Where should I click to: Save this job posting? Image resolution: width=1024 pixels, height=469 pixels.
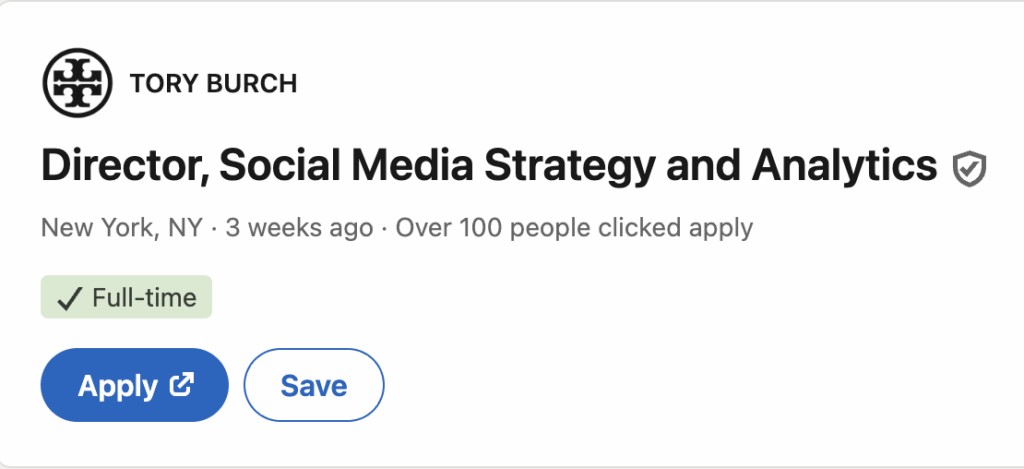click(x=314, y=385)
